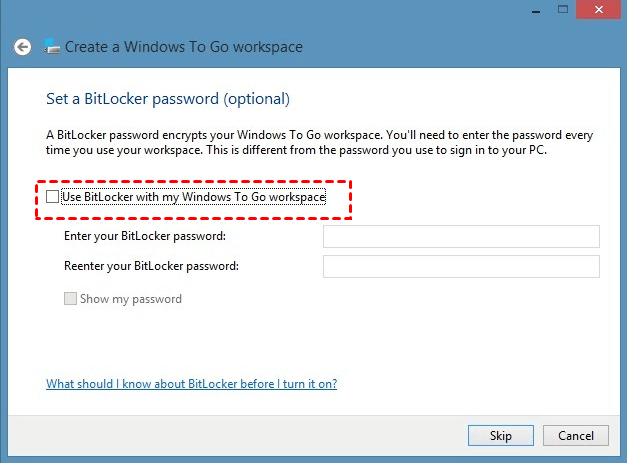Click the 'Enter your BitLocker password:' label
627x463 pixels.
pyautogui.click(x=144, y=236)
